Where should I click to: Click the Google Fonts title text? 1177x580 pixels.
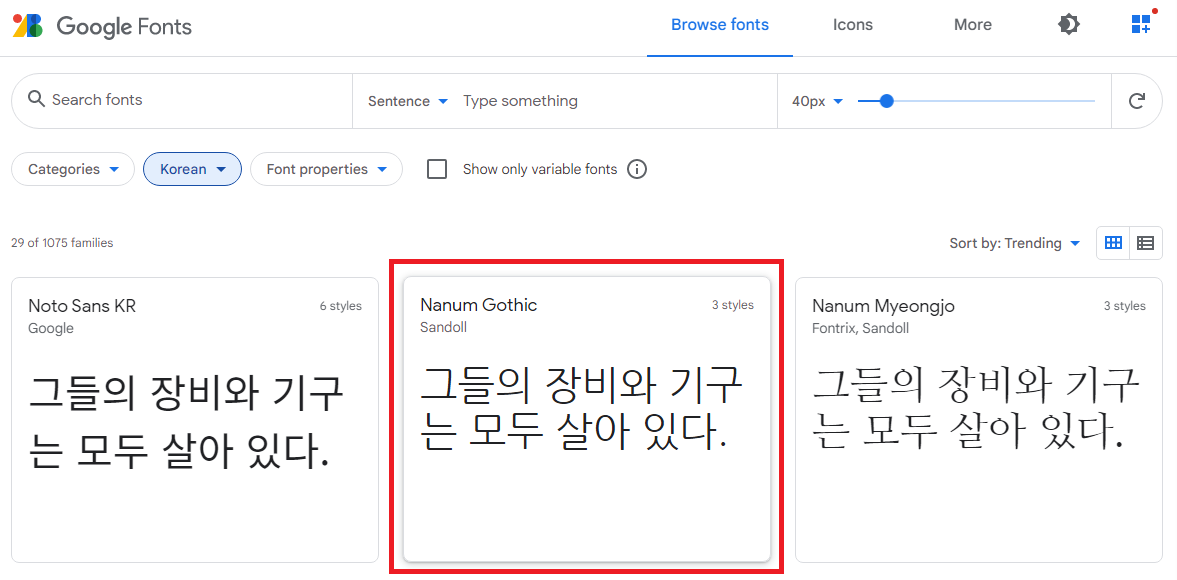(x=125, y=27)
